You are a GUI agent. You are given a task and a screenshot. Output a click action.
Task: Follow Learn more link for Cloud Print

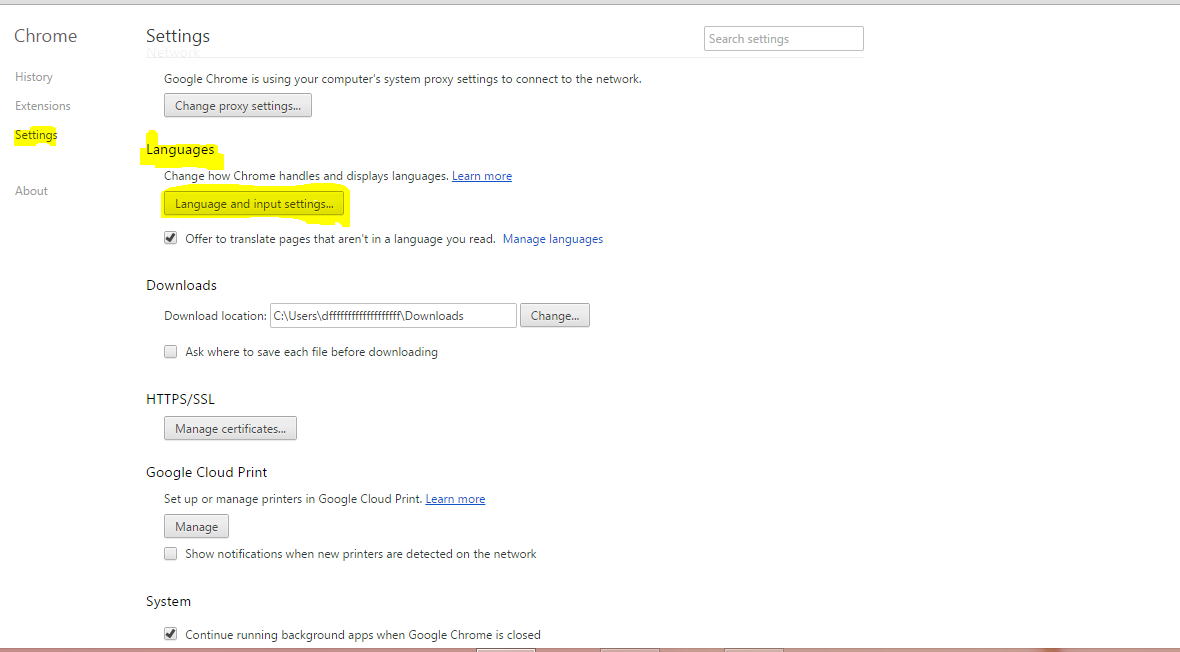(455, 499)
